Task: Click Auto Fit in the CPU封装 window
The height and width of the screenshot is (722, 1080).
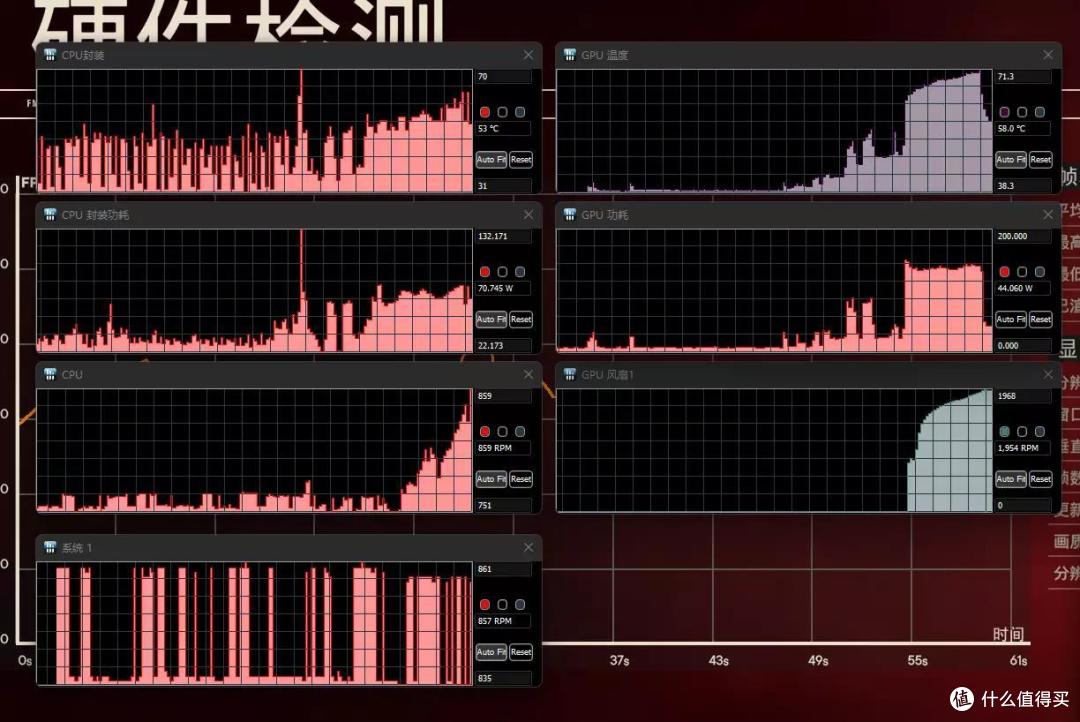Action: (x=491, y=160)
